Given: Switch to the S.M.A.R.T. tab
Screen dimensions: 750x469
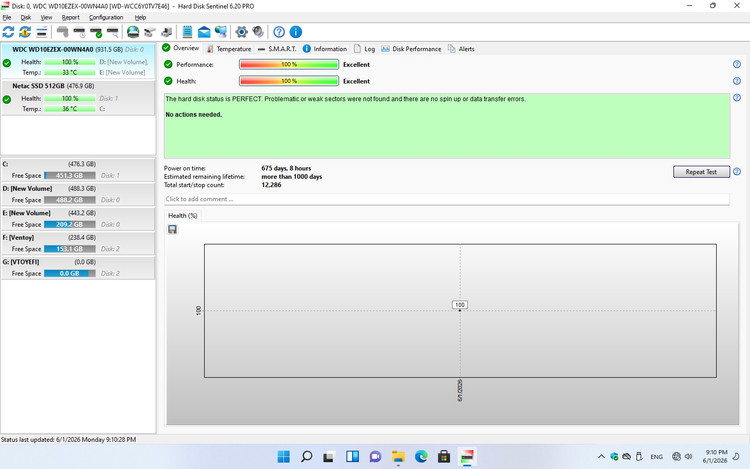Looking at the screenshot, I should [277, 49].
